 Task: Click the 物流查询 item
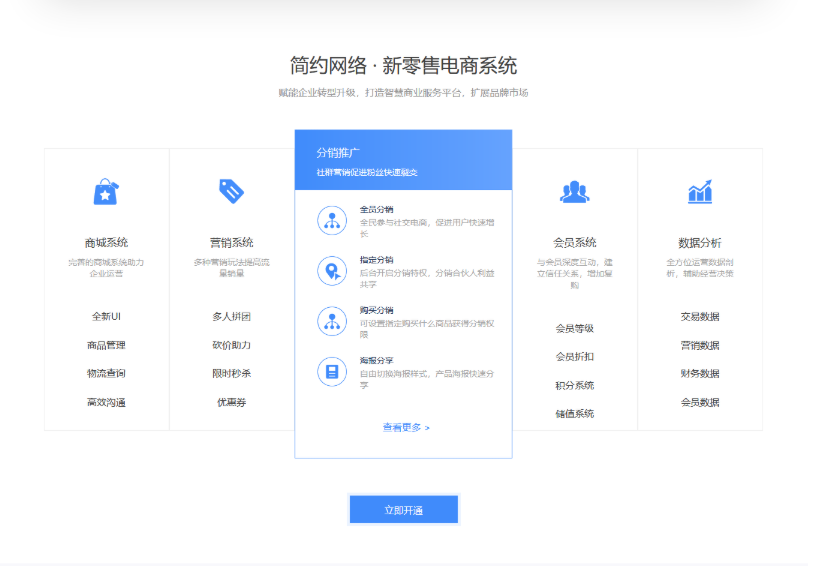(x=106, y=373)
